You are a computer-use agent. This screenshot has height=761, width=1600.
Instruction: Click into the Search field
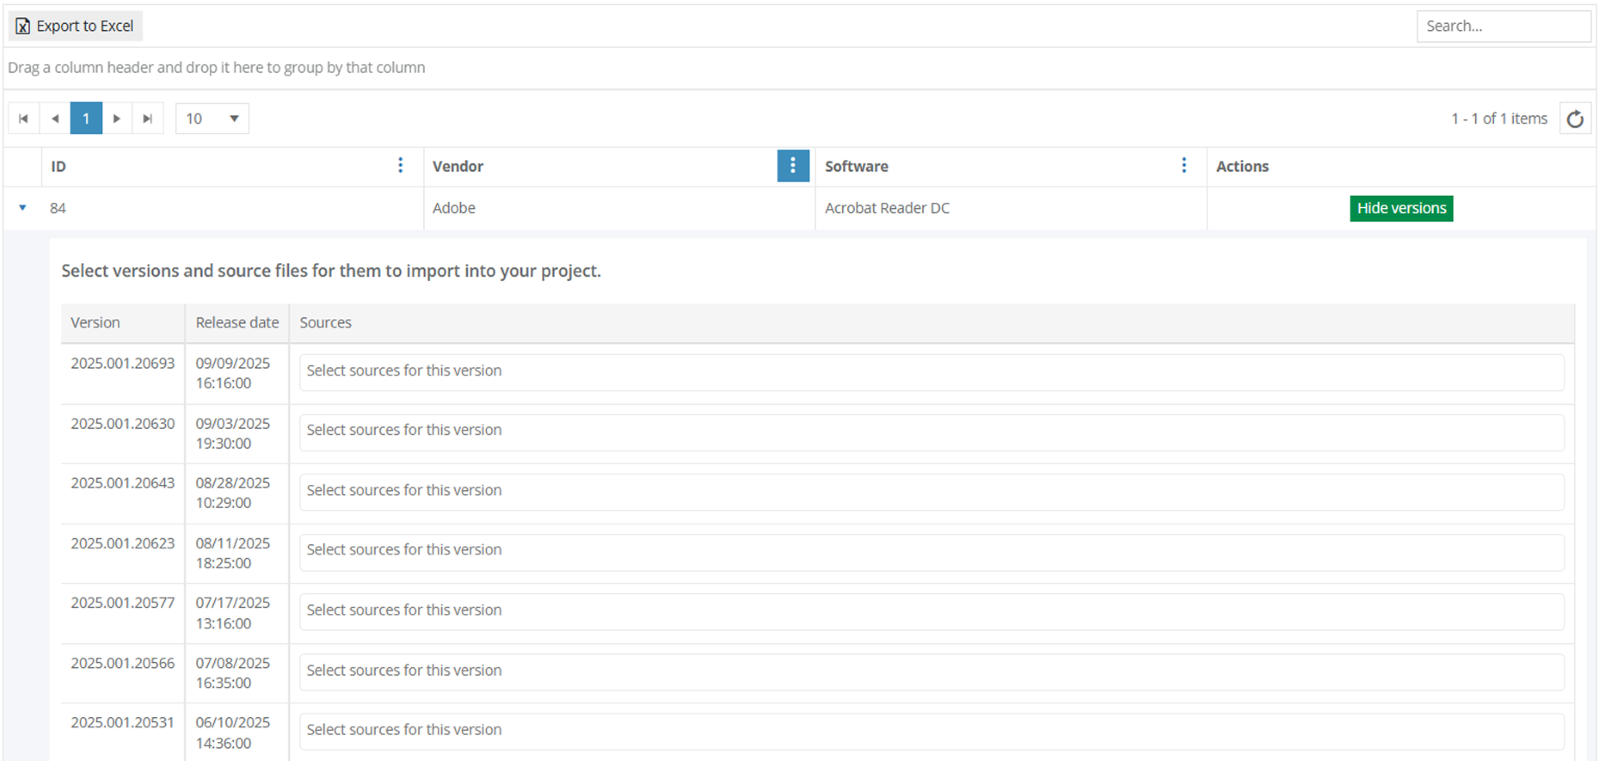[x=1502, y=26]
